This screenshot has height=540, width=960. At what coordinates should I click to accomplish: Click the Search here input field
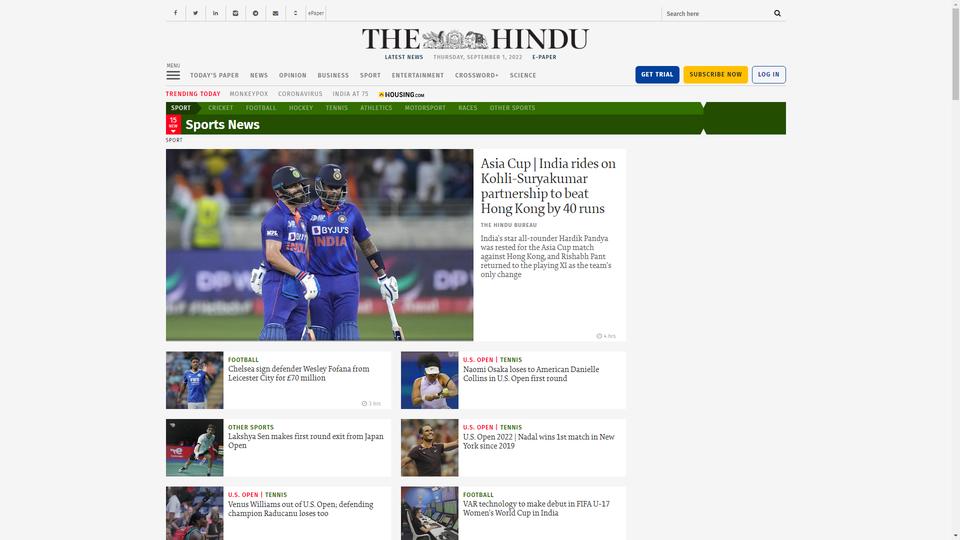pyautogui.click(x=716, y=13)
